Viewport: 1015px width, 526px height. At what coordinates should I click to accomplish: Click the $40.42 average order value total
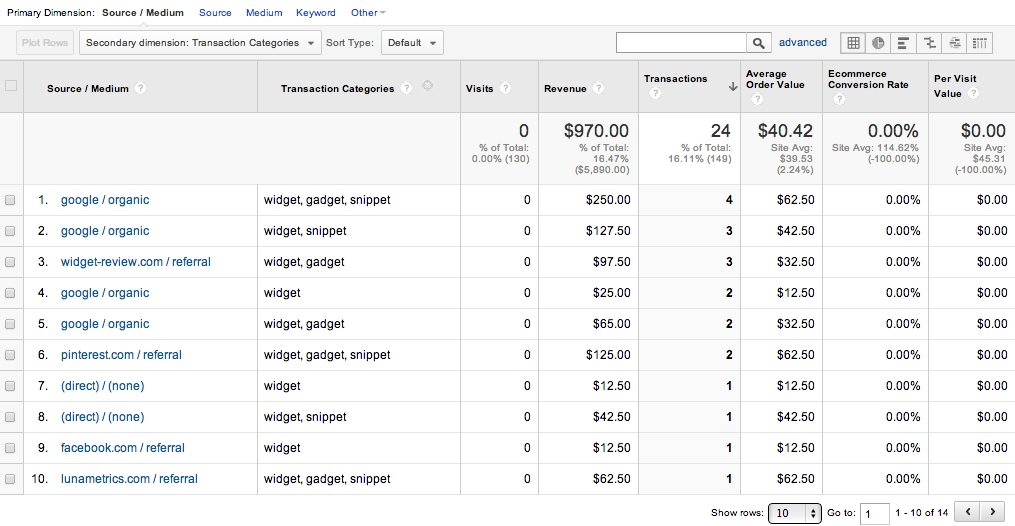click(x=785, y=131)
